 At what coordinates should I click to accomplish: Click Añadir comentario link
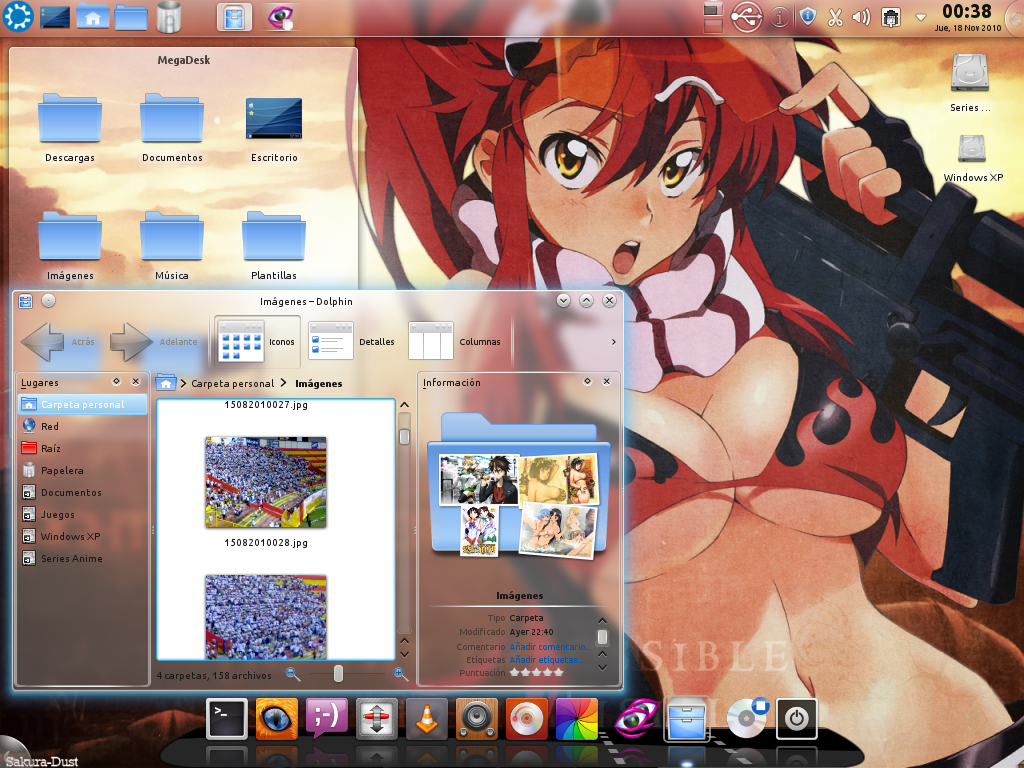pyautogui.click(x=549, y=647)
